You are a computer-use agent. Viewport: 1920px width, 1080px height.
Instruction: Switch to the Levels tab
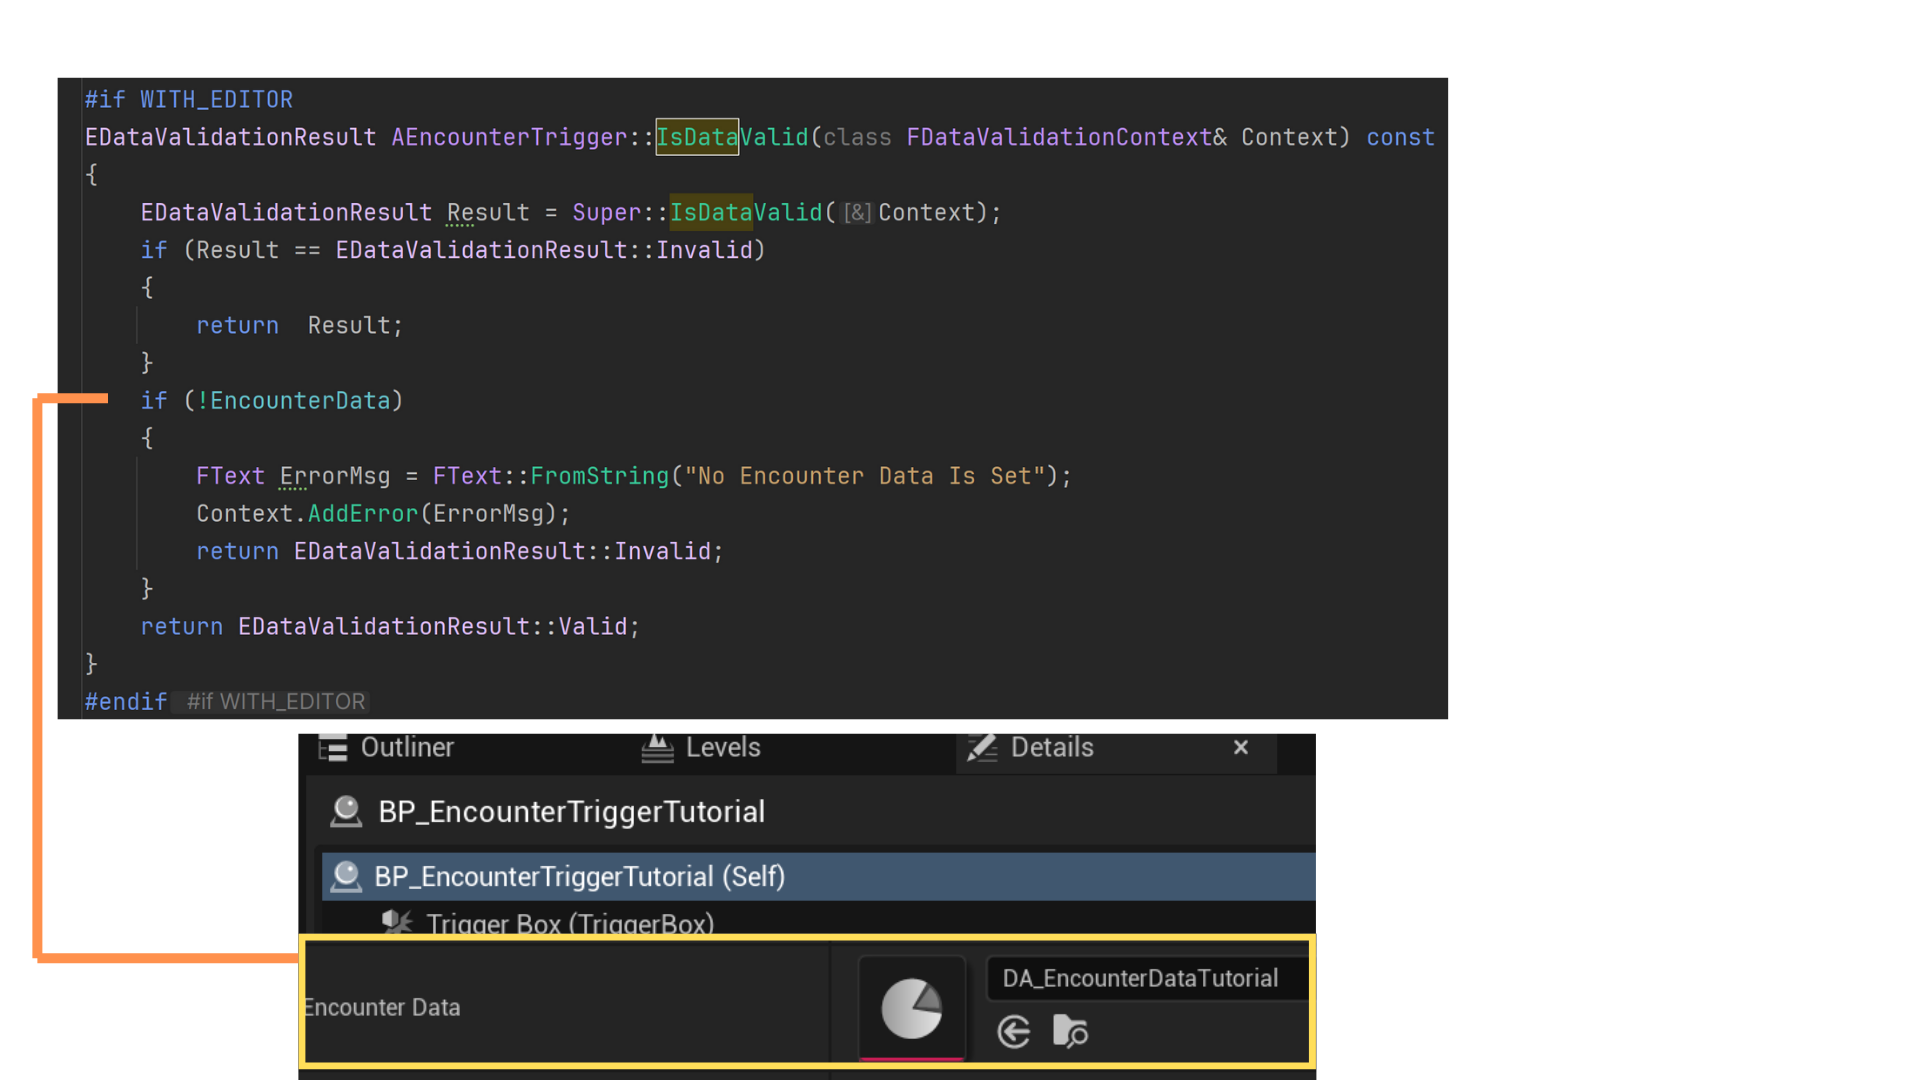click(x=722, y=748)
